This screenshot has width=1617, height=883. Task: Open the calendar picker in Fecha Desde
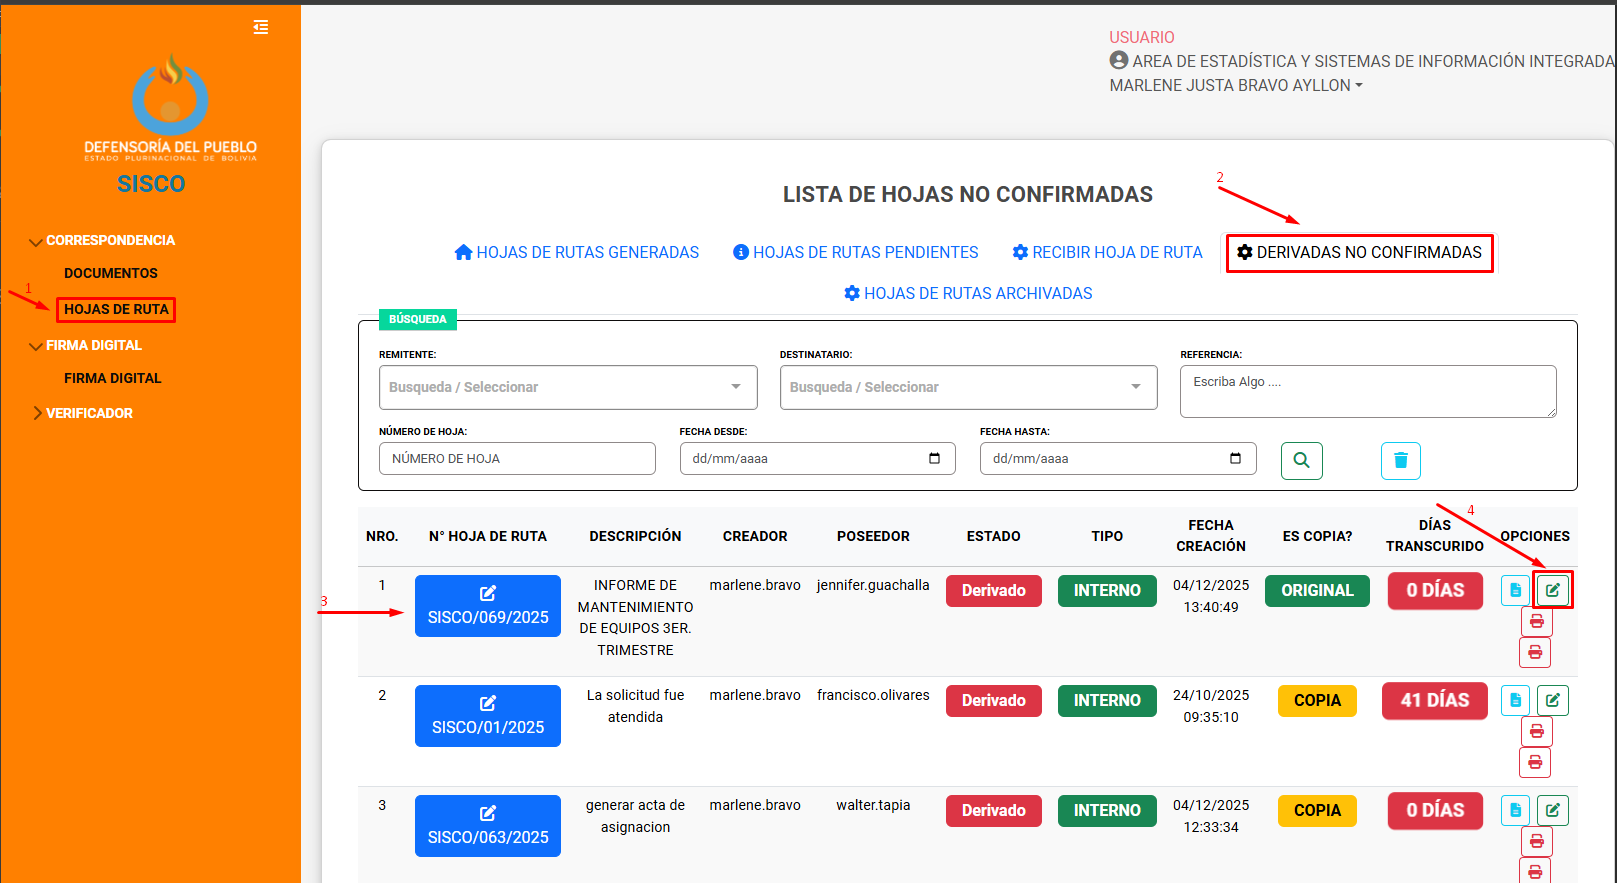pyautogui.click(x=934, y=458)
